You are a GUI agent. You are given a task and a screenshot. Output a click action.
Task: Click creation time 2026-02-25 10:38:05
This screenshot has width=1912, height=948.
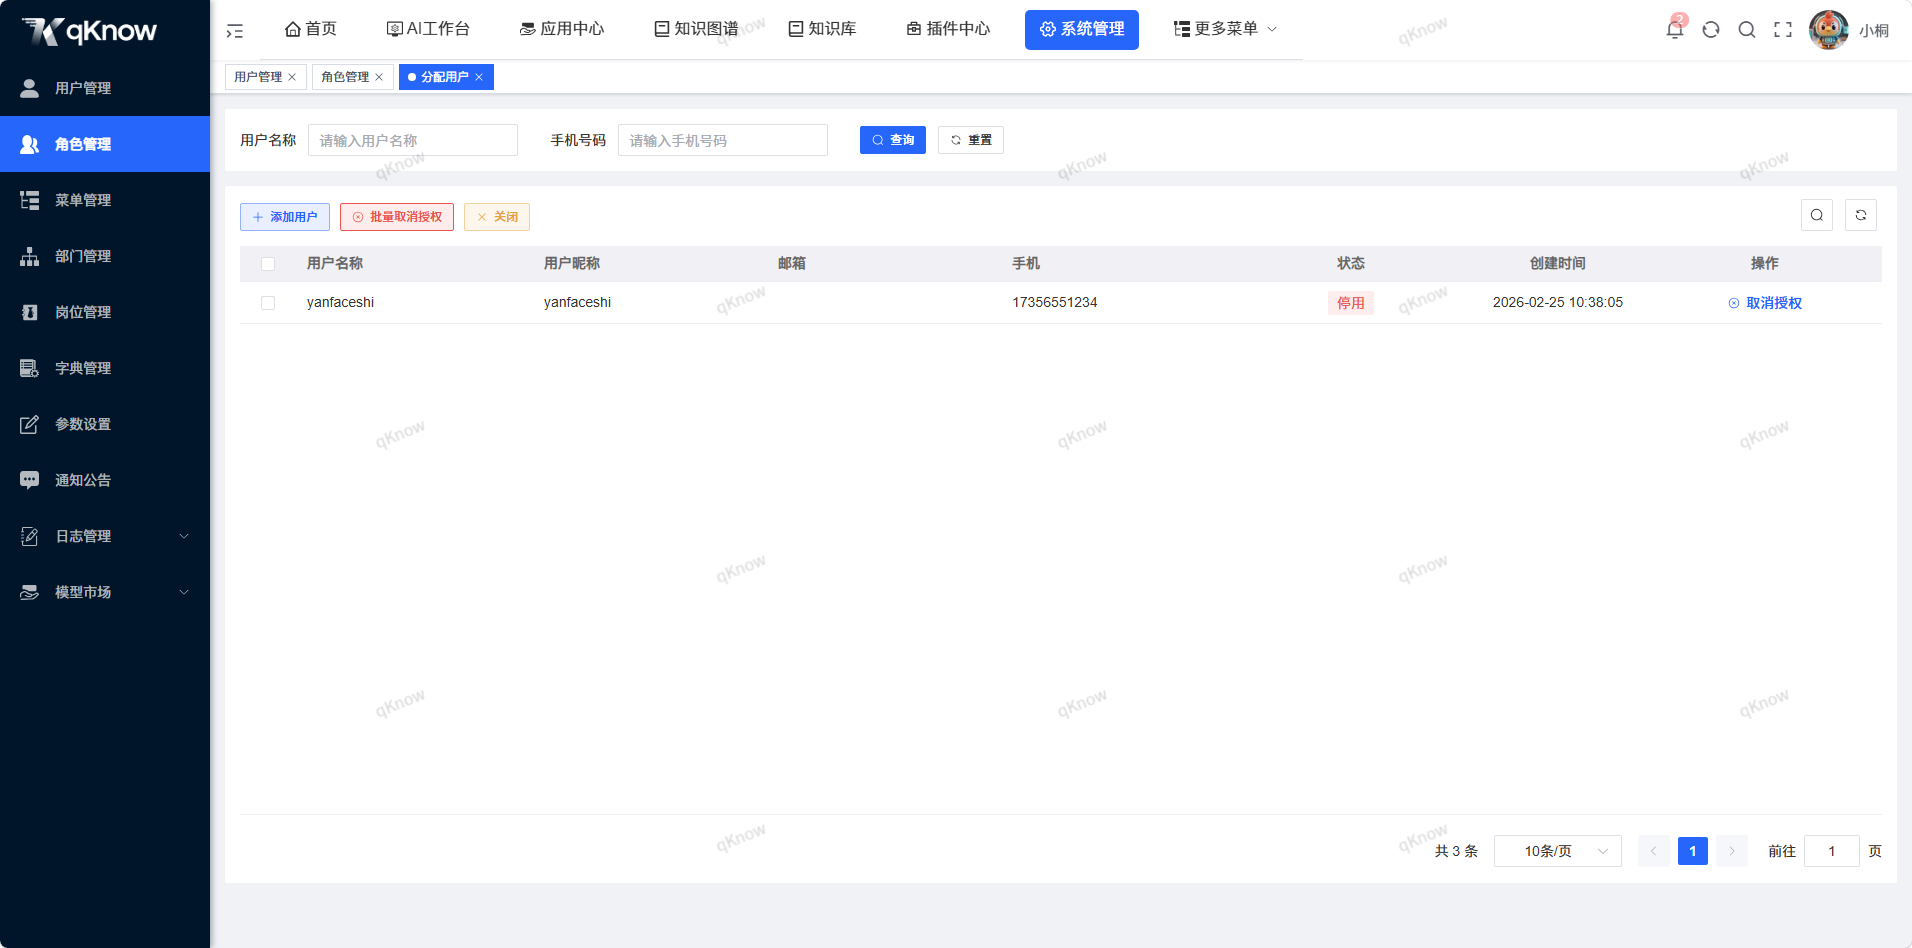(1558, 302)
